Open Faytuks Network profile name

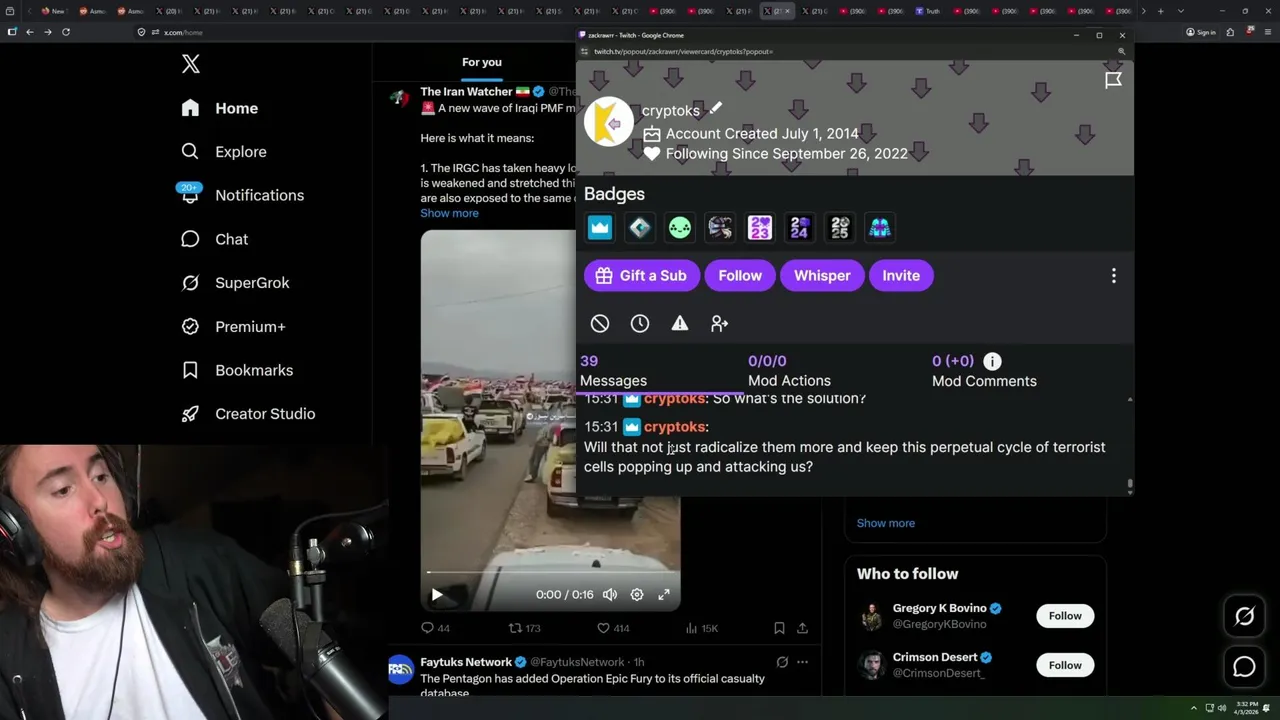tap(467, 662)
